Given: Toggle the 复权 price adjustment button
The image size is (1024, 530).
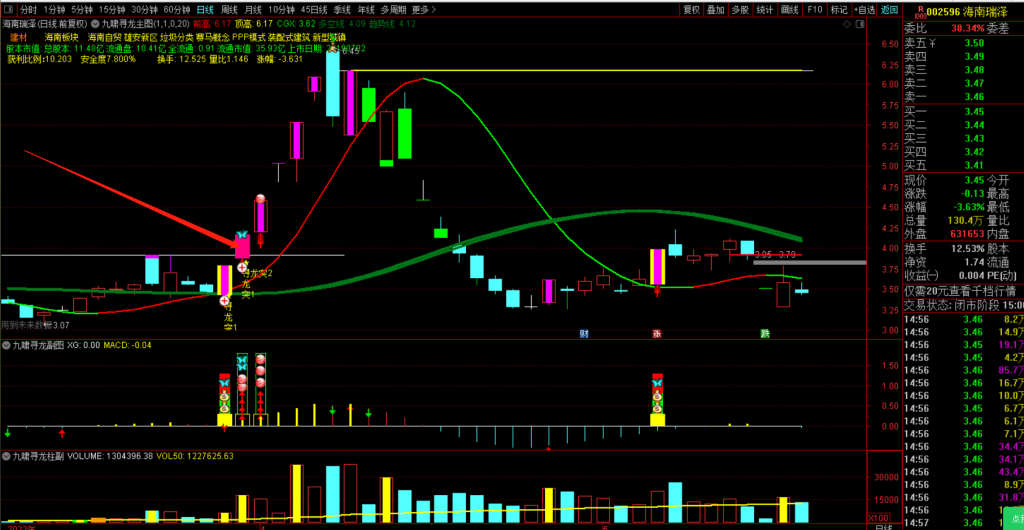Looking at the screenshot, I should point(691,9).
